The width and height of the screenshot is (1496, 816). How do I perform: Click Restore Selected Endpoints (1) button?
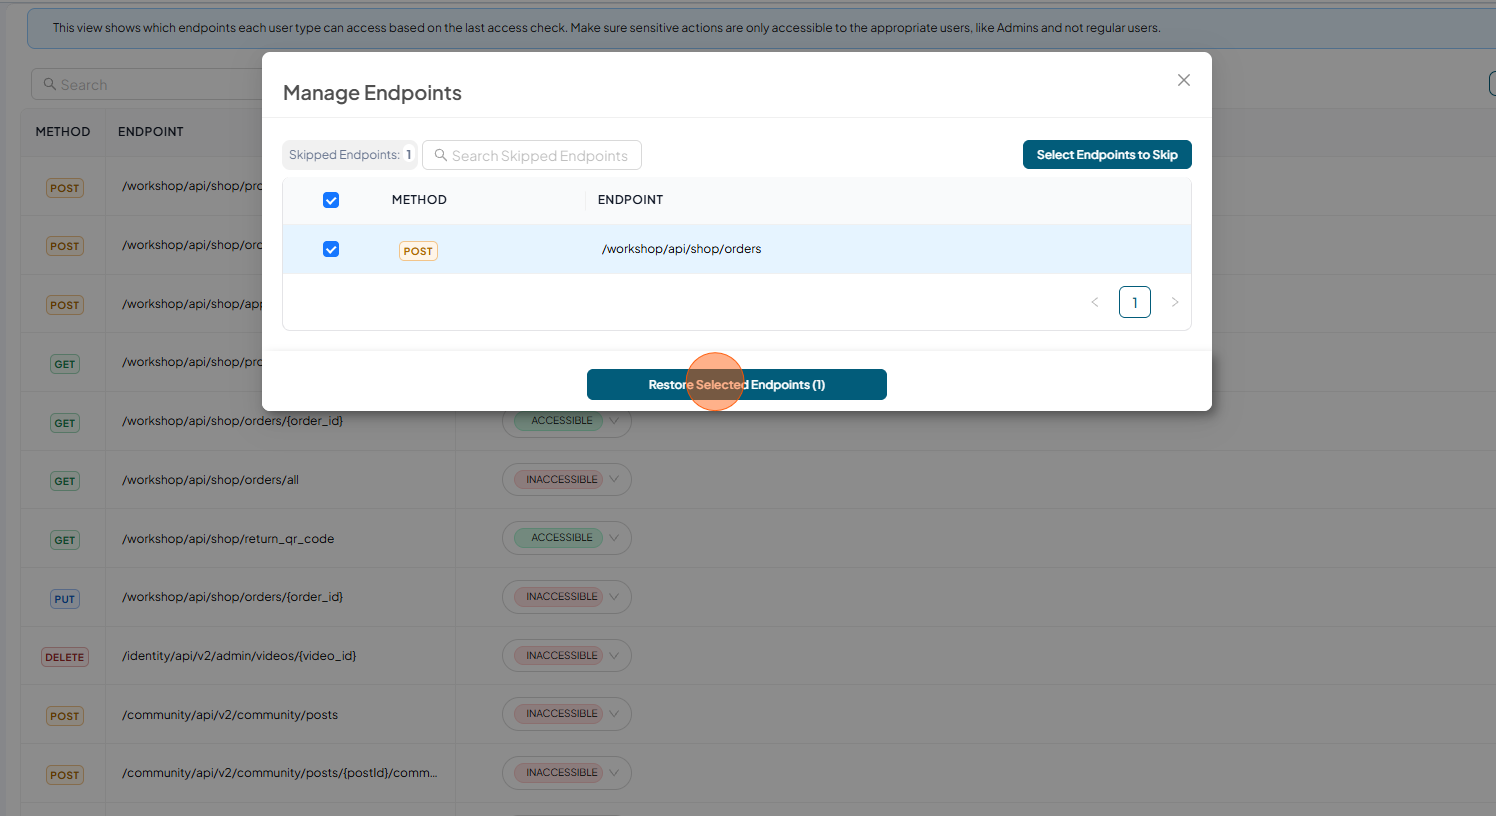pos(737,385)
